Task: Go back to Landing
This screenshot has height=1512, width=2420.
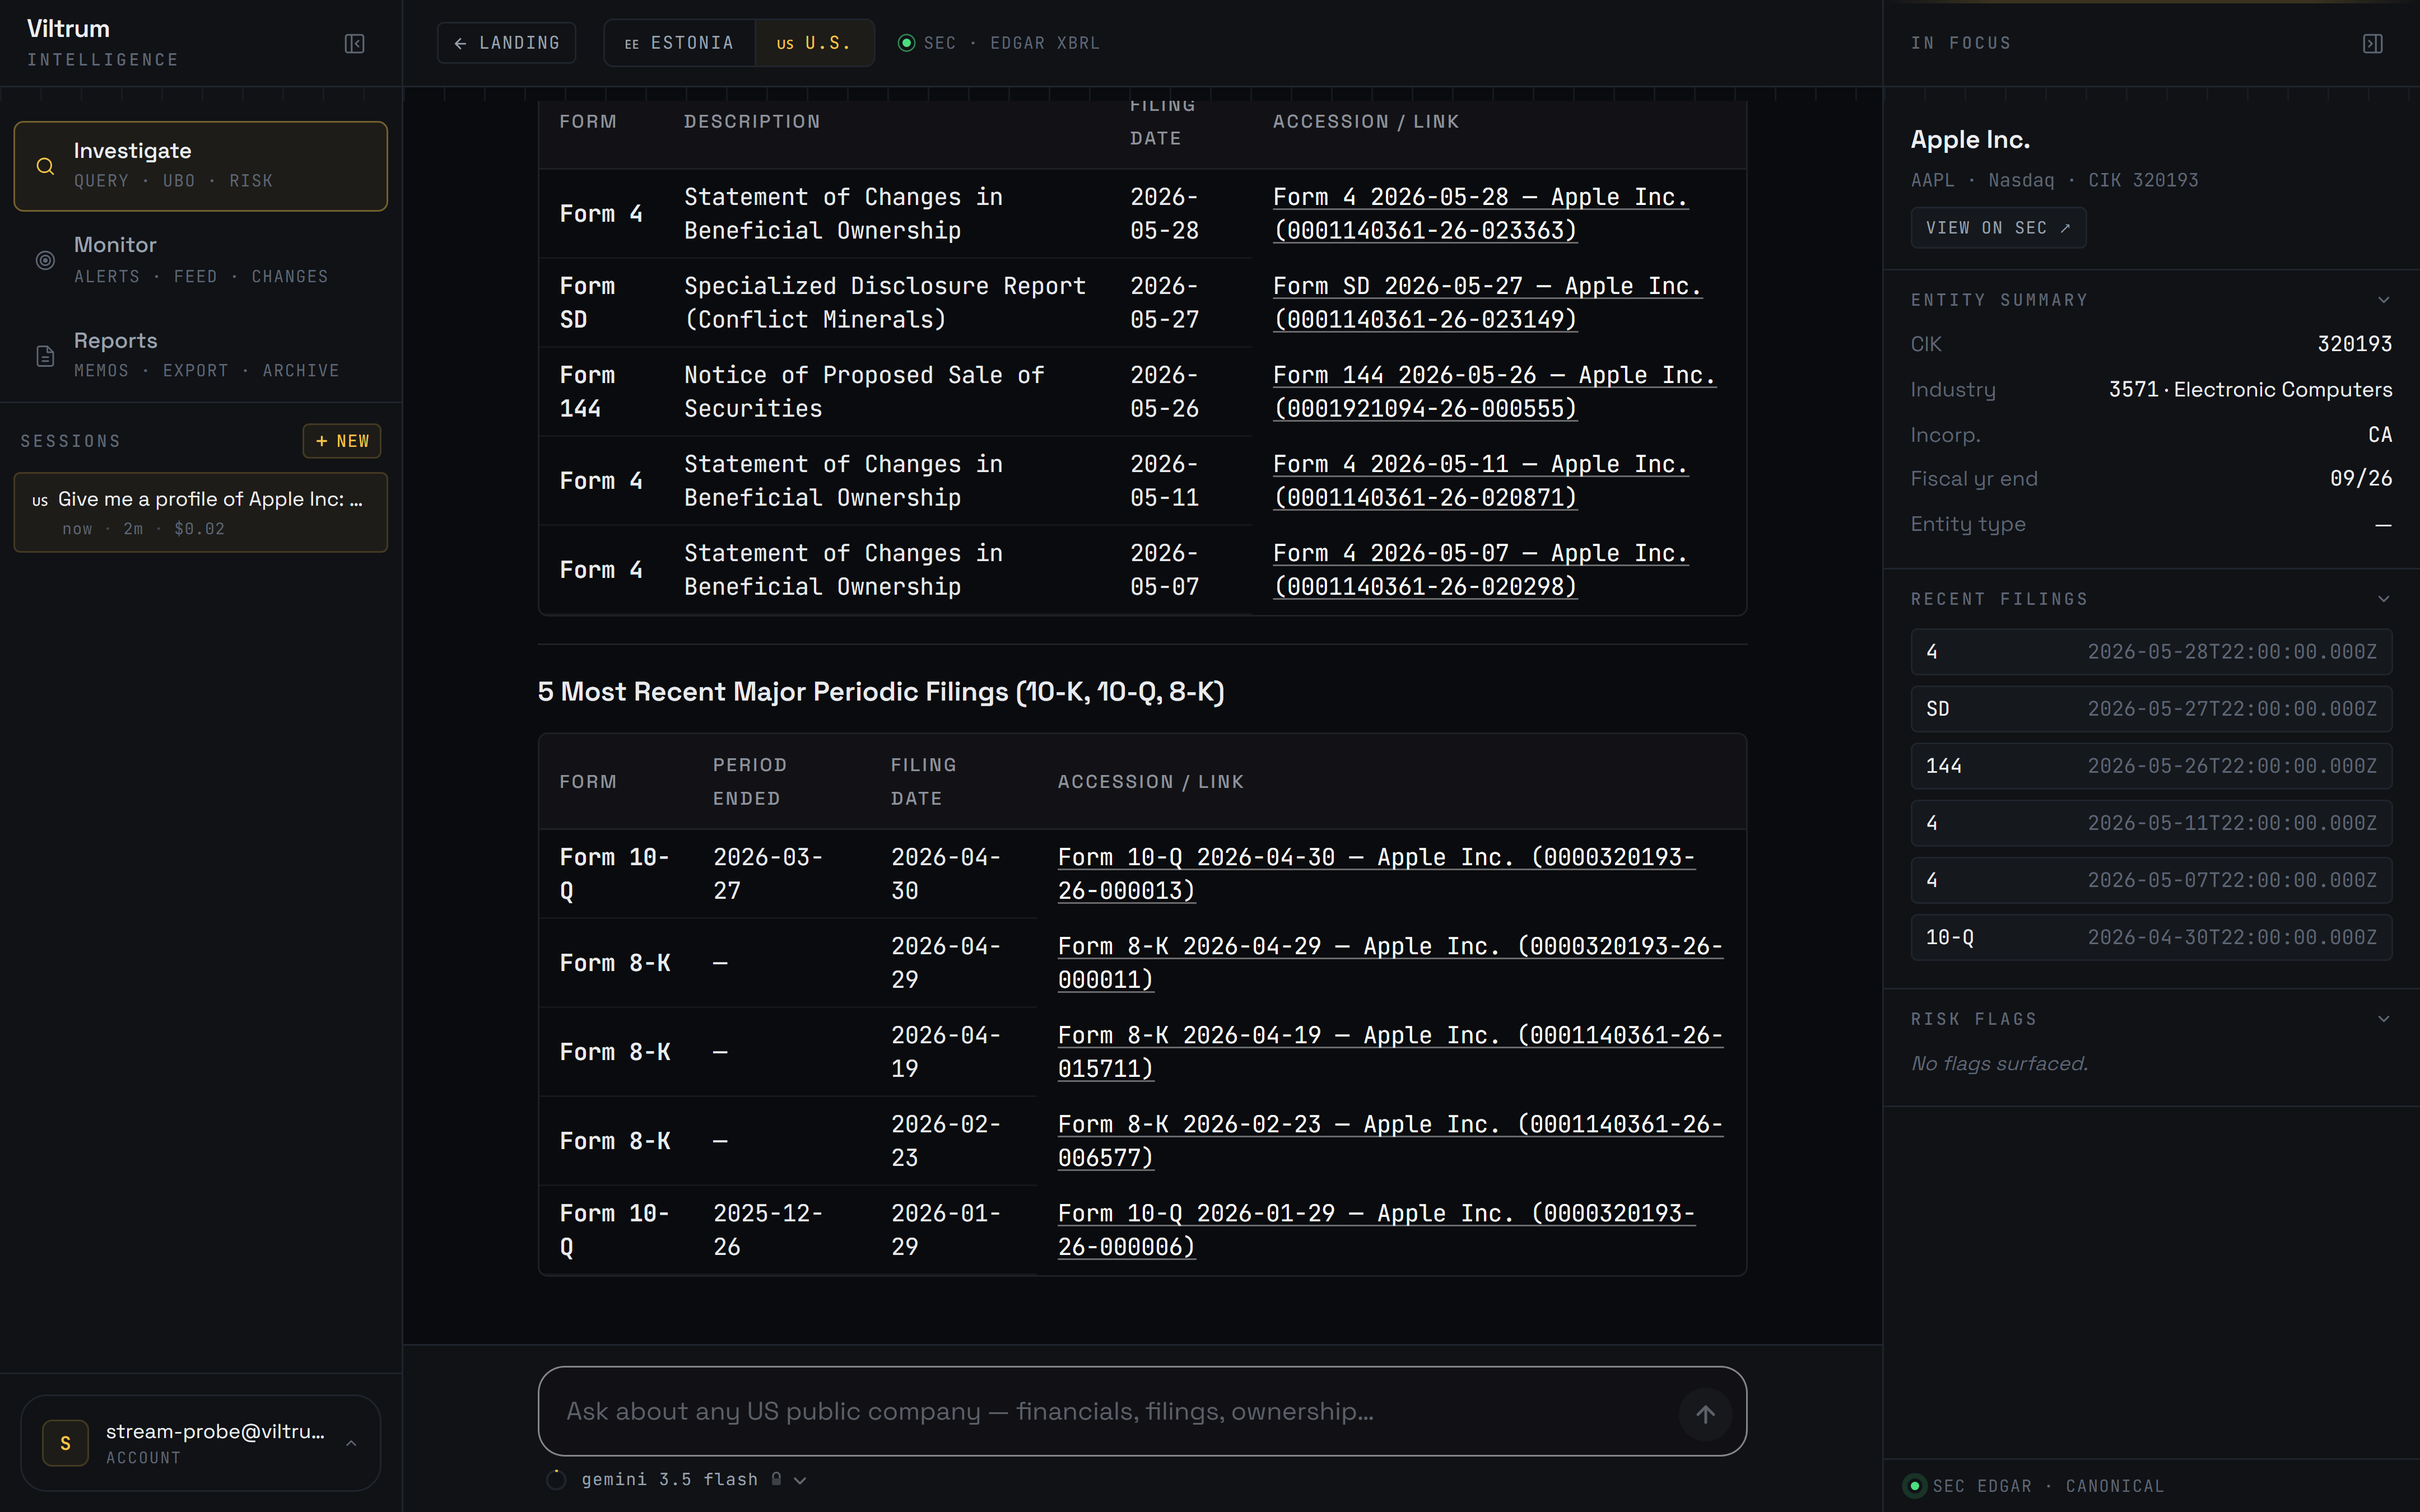Action: pyautogui.click(x=506, y=43)
